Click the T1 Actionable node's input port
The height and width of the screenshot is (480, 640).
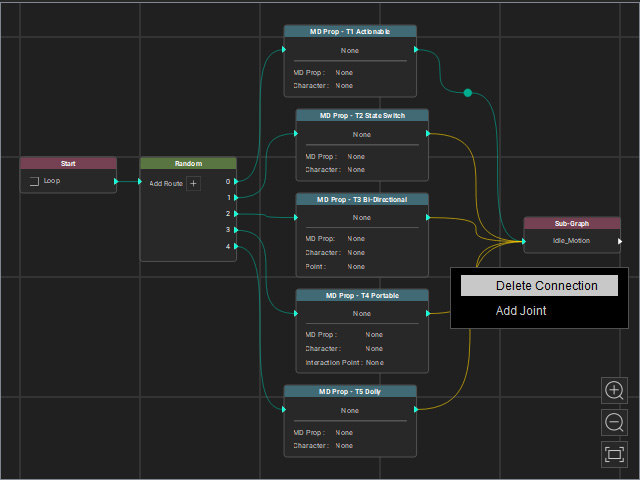284,49
